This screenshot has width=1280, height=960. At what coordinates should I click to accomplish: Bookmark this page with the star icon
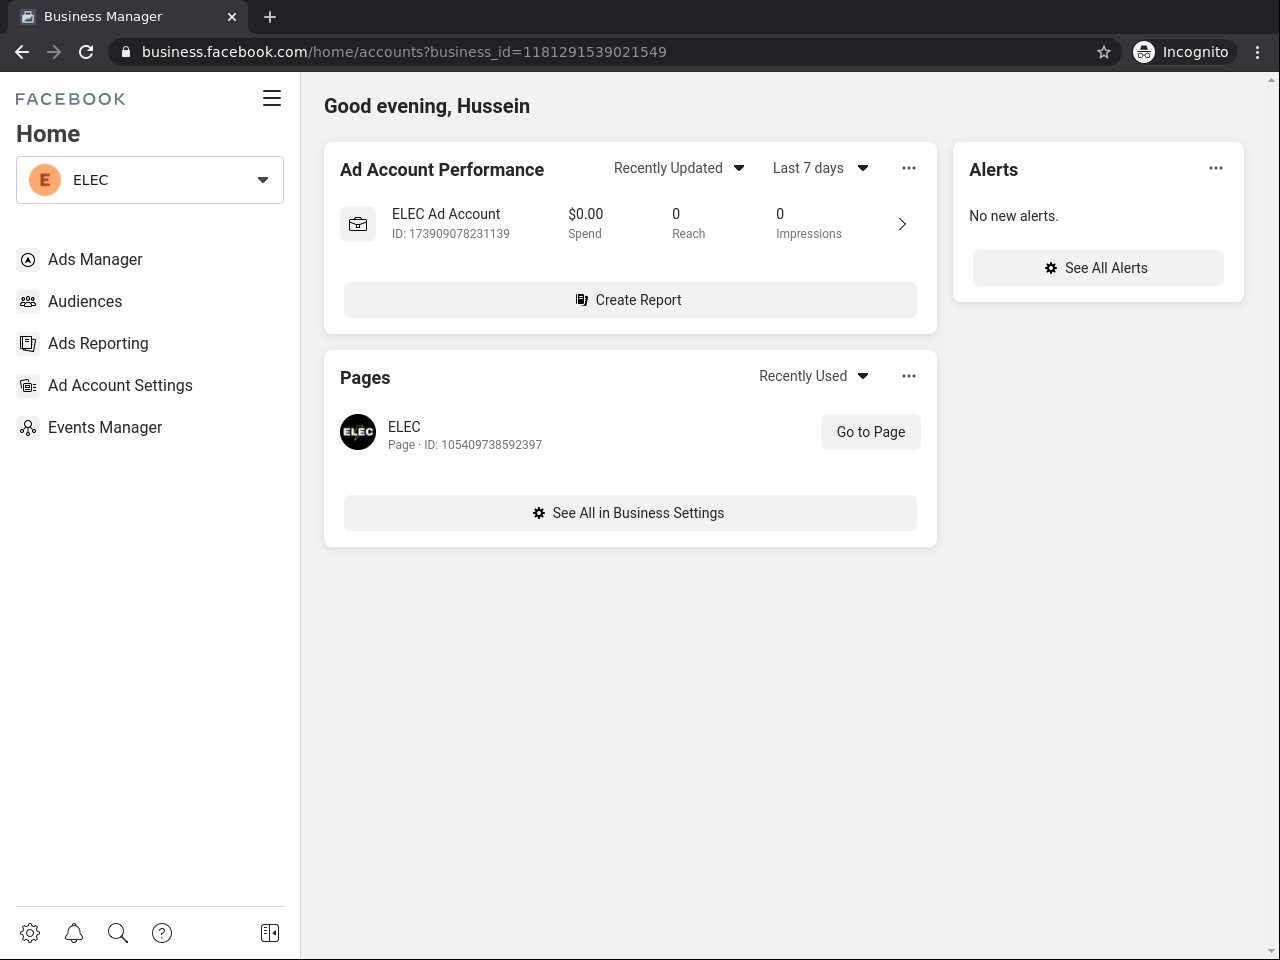click(x=1104, y=52)
